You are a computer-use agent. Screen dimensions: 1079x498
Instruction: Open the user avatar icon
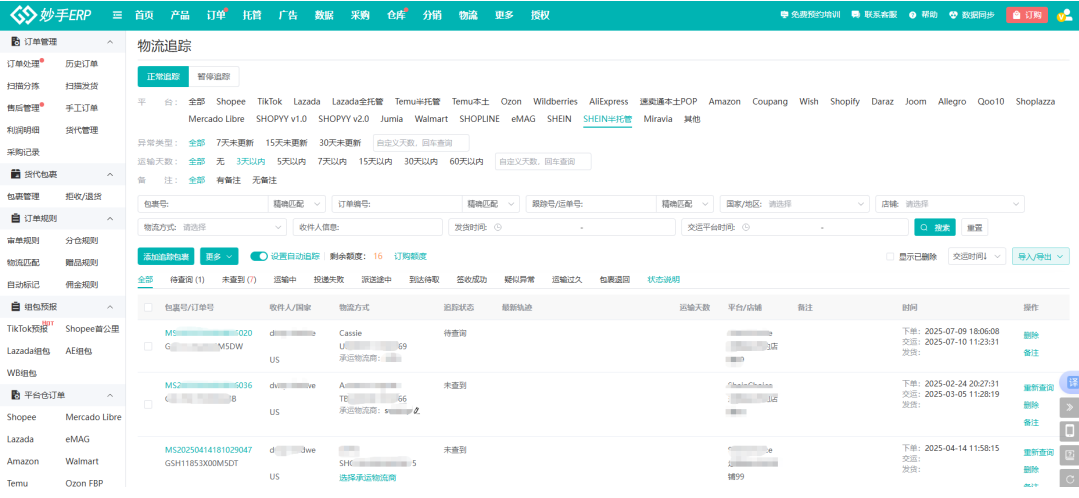1064,17
